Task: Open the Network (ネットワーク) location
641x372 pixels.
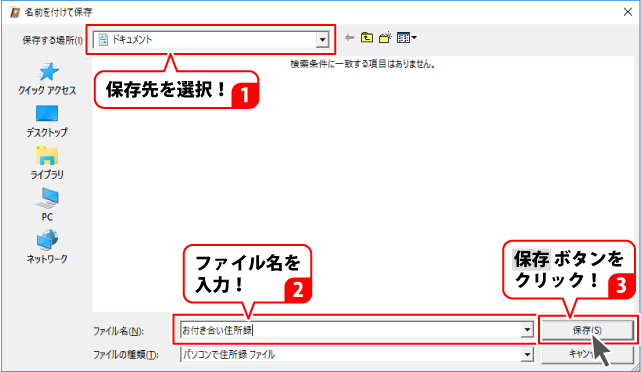Action: [x=47, y=247]
